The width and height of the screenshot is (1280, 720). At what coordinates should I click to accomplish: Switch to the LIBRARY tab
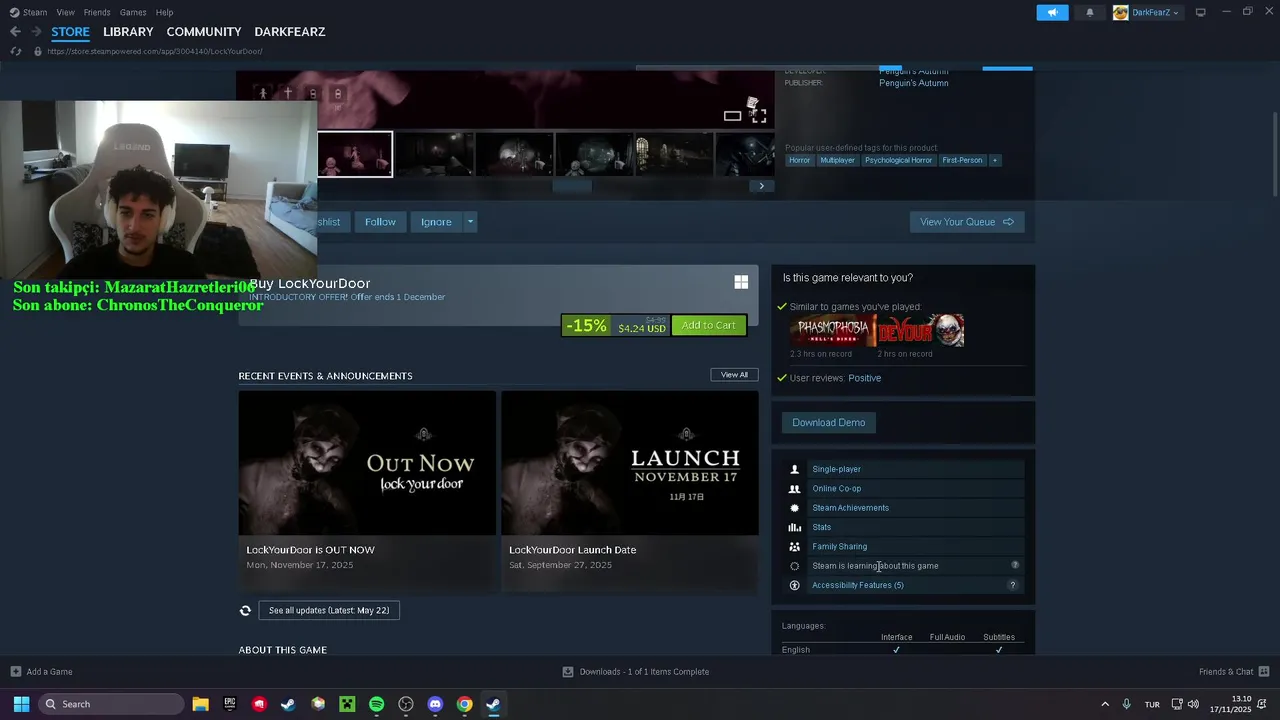pos(128,32)
